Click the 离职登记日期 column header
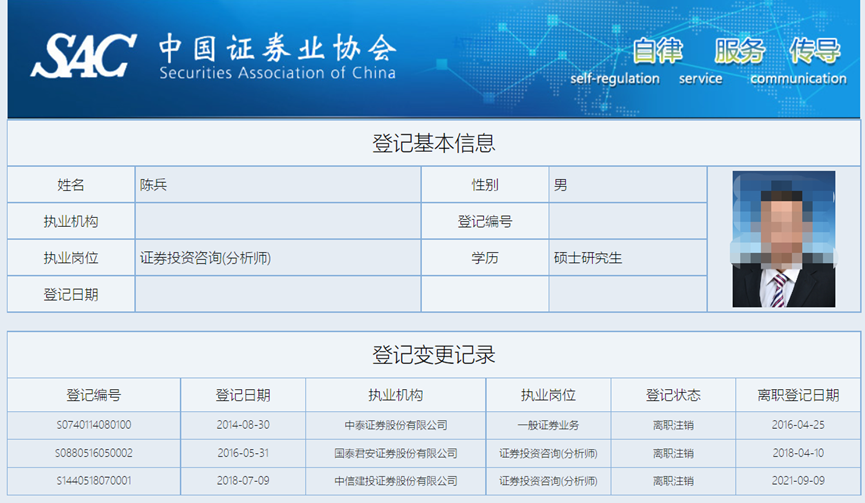 pyautogui.click(x=798, y=395)
